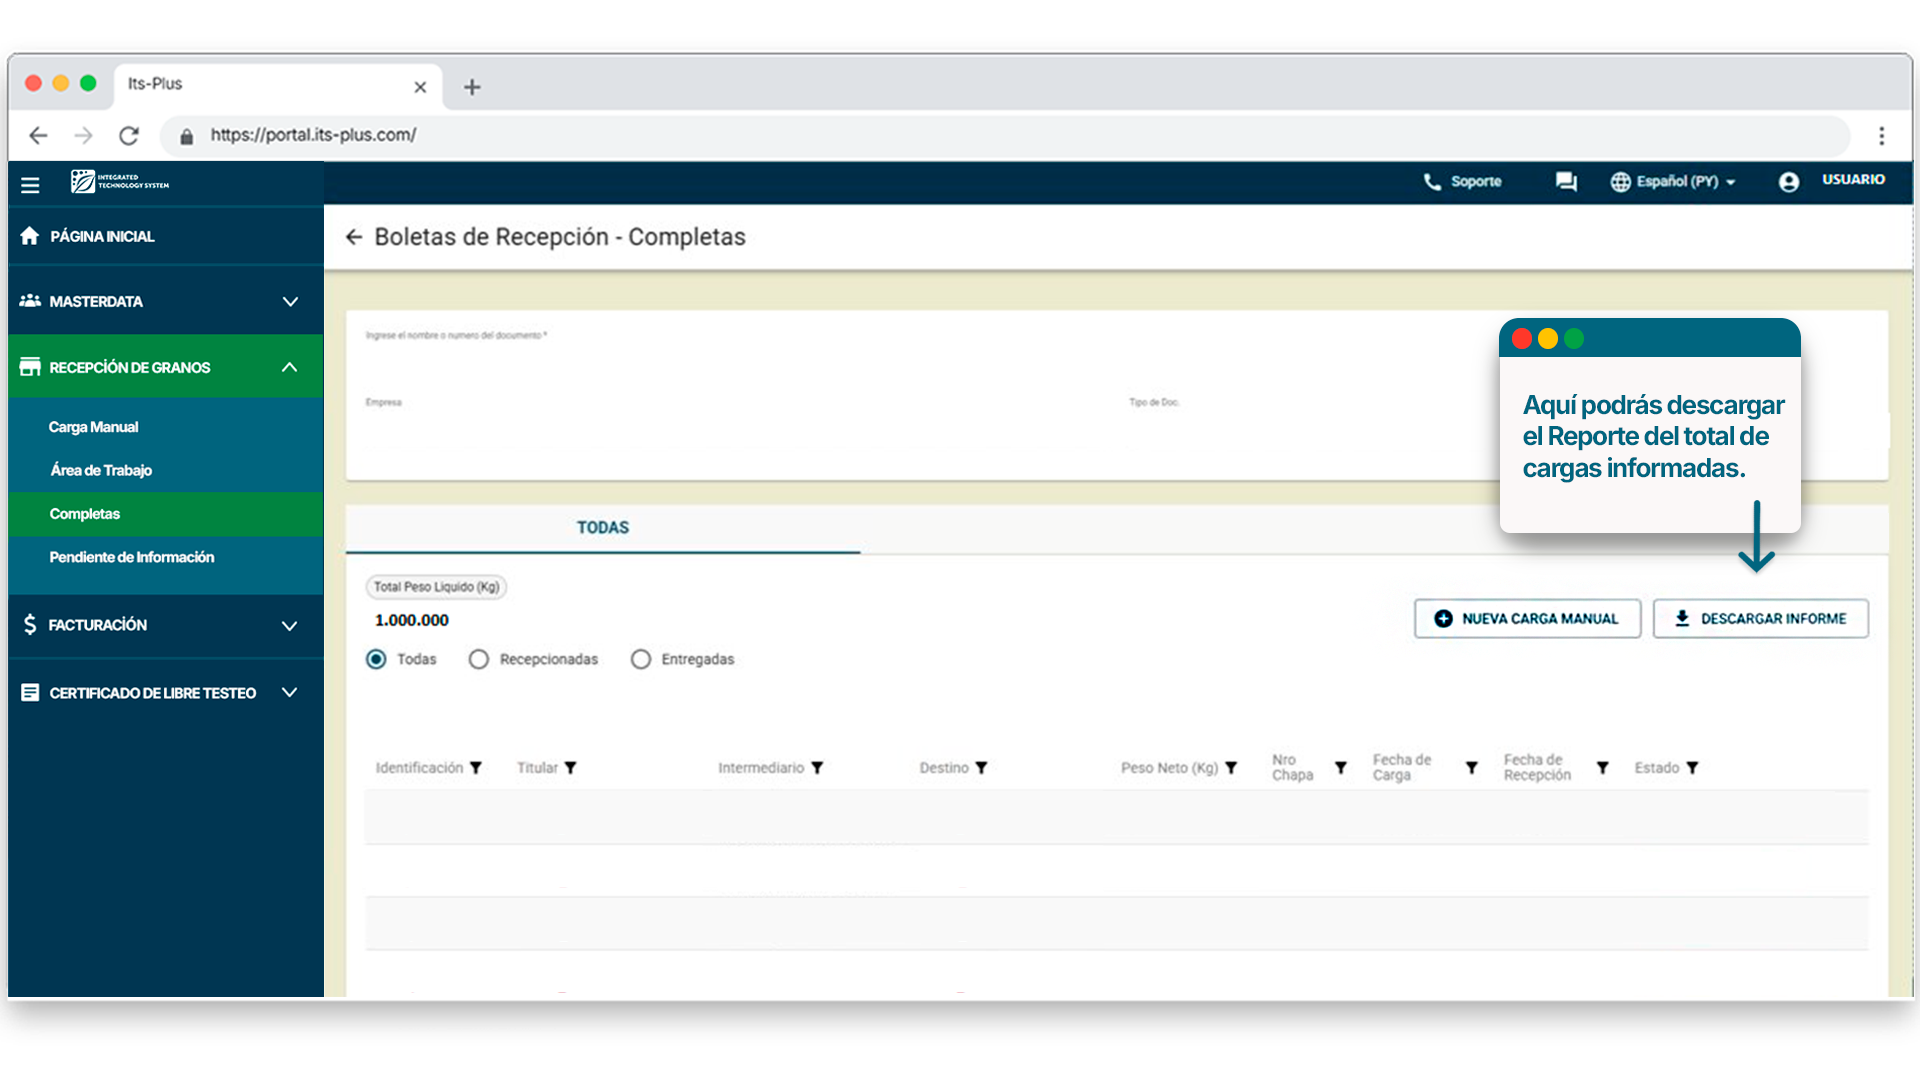Click the back arrow beside Boletas de Recepción
1920x1080 pixels.
pos(353,237)
